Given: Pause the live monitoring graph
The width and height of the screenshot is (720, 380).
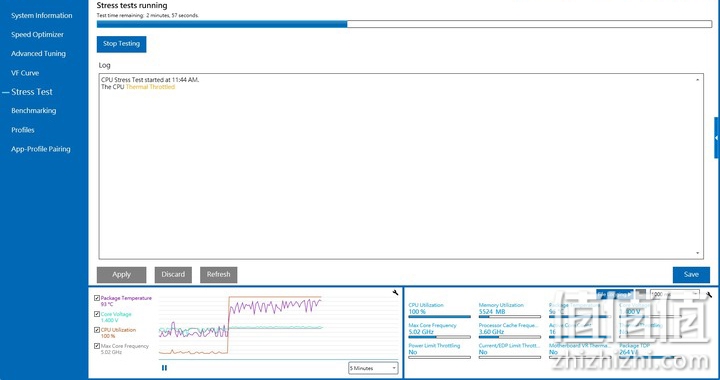Looking at the screenshot, I should pyautogui.click(x=164, y=368).
